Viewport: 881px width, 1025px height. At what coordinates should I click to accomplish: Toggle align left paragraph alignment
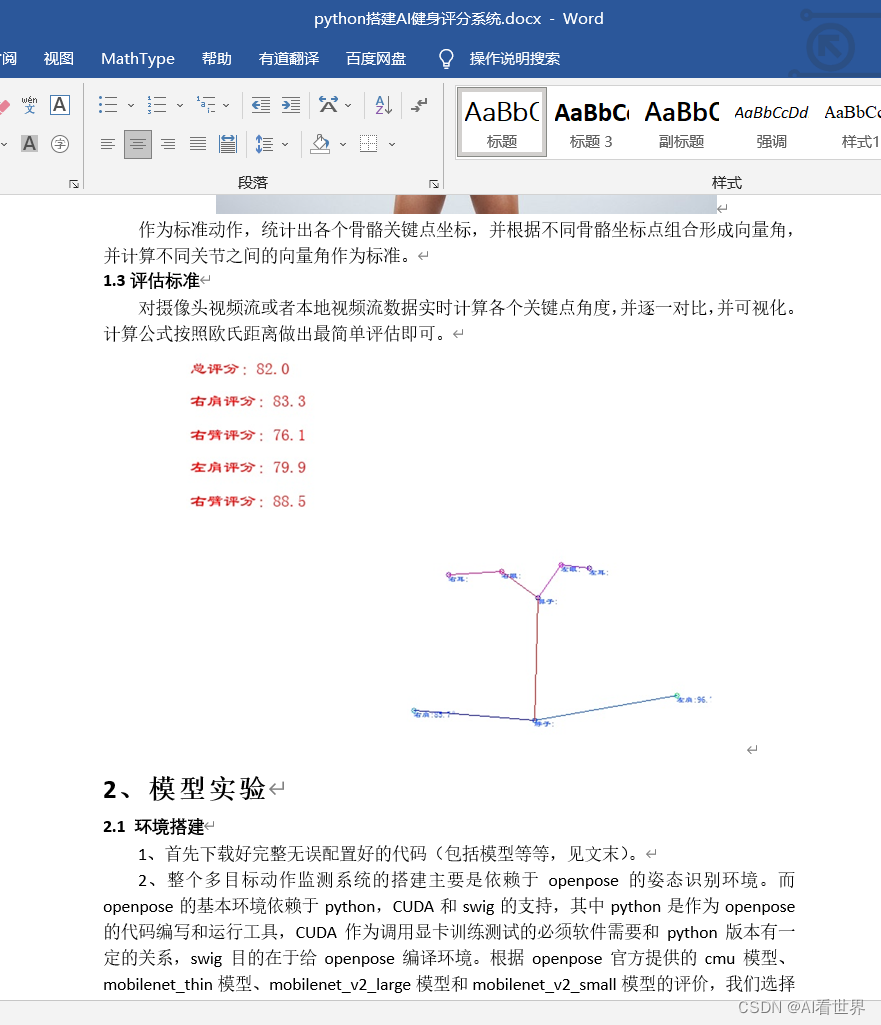point(108,144)
